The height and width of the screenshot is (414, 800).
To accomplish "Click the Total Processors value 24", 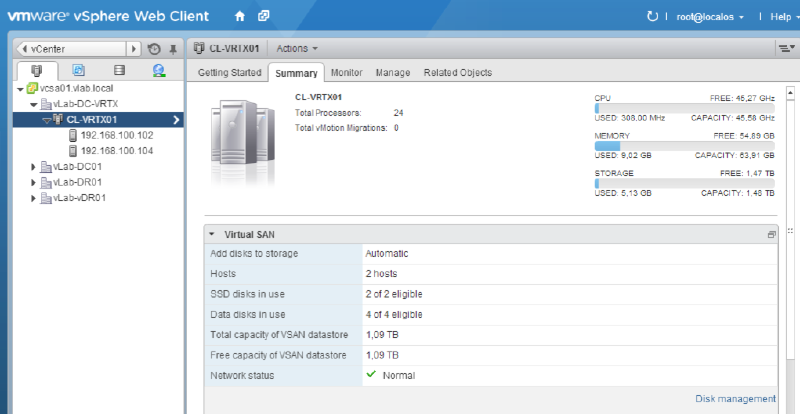I will (398, 113).
